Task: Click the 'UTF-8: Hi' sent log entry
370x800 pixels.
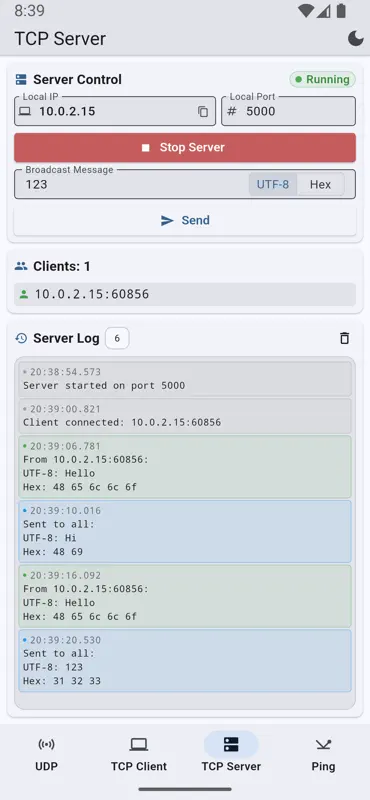Action: (x=185, y=531)
